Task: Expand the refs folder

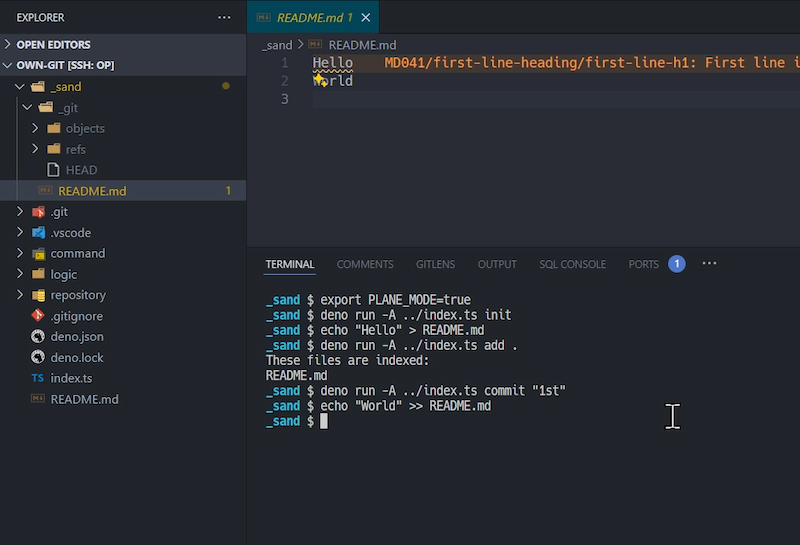Action: 75,149
